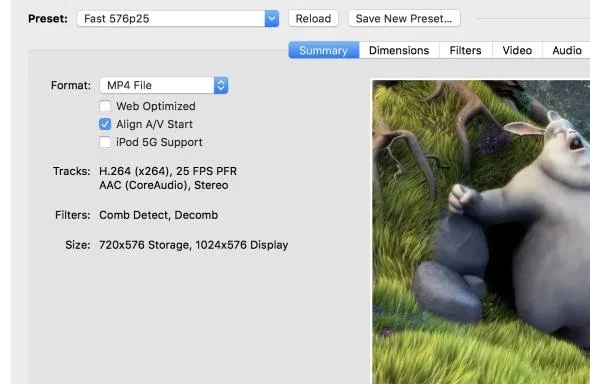Enable iPod 5G Support checkbox
590x384 pixels.
(105, 142)
